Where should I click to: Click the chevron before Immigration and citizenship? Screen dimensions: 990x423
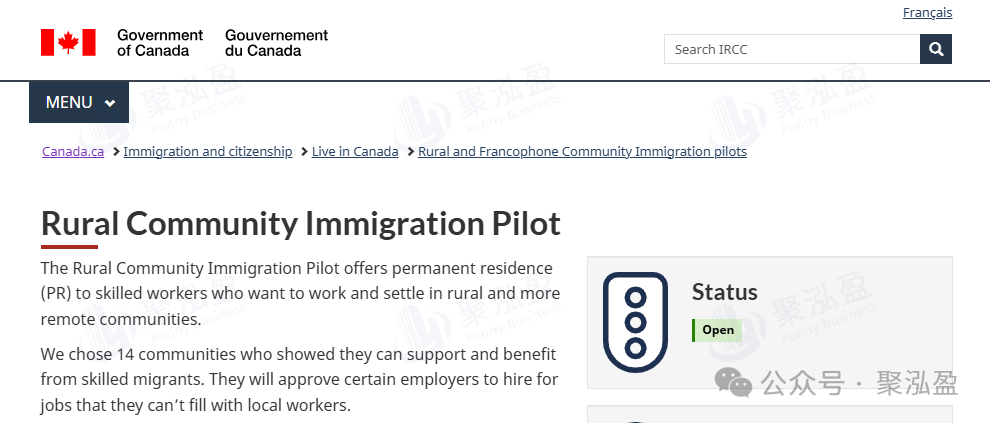coord(116,152)
